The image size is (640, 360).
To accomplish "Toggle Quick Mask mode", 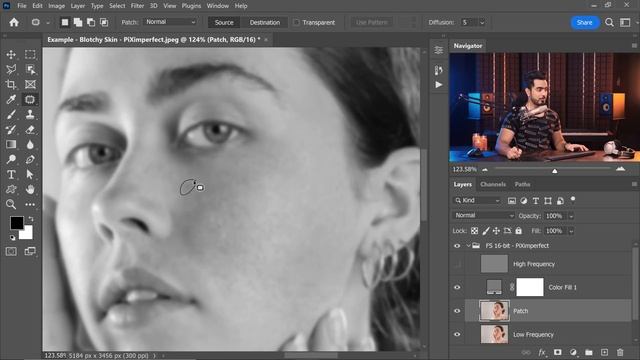I will tap(11, 251).
